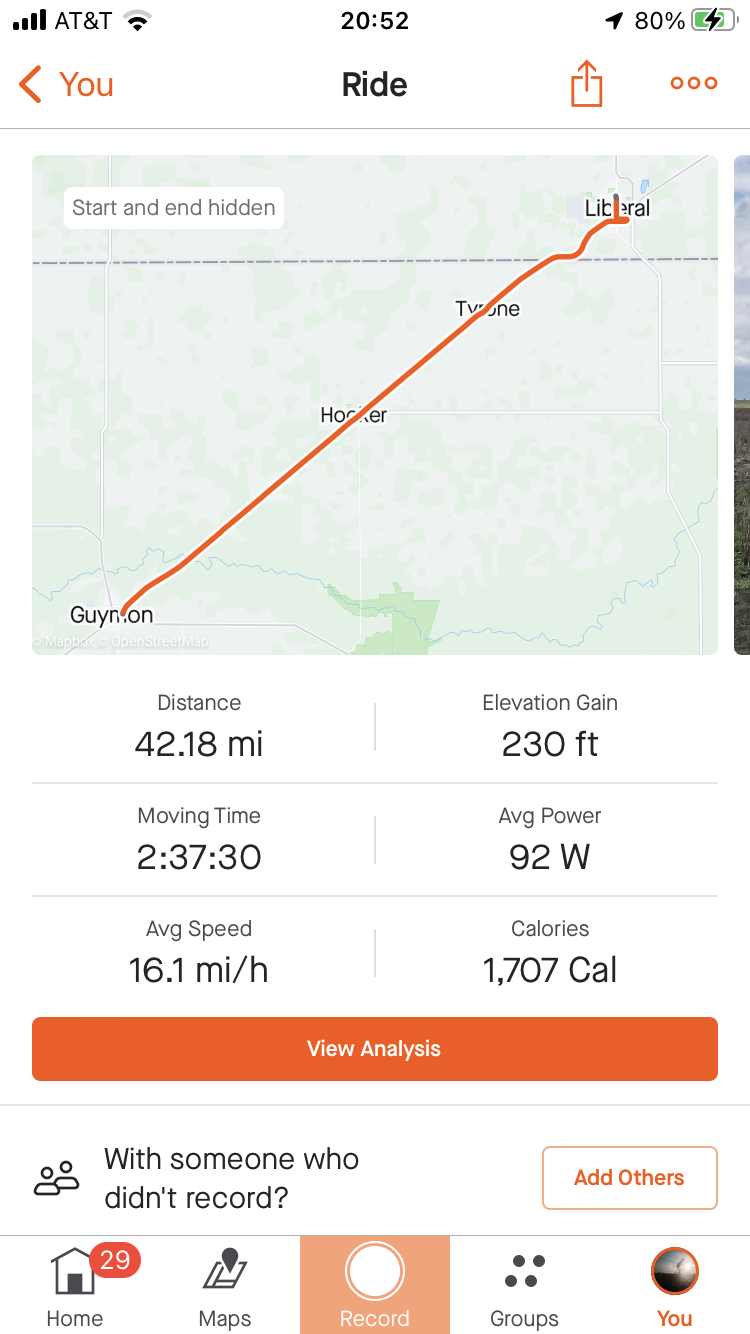Image resolution: width=750 pixels, height=1334 pixels.
Task: Tap the View Analysis button
Action: point(375,1049)
